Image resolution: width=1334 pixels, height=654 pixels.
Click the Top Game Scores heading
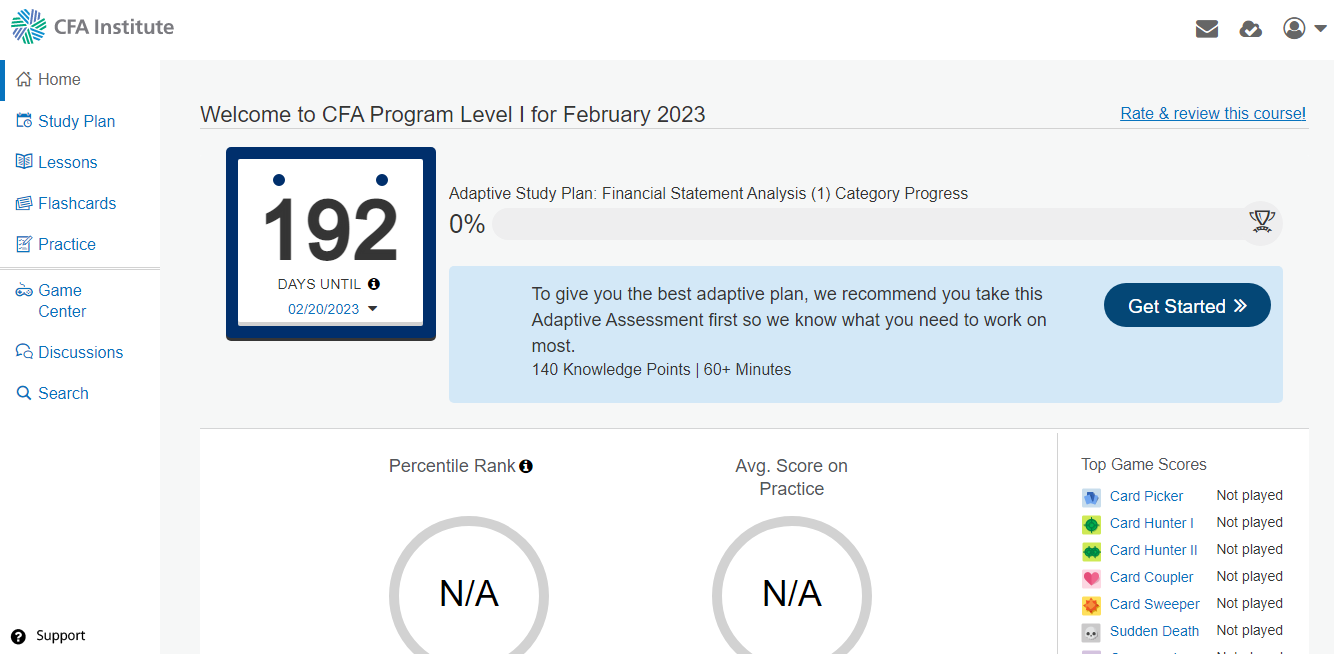point(1144,465)
